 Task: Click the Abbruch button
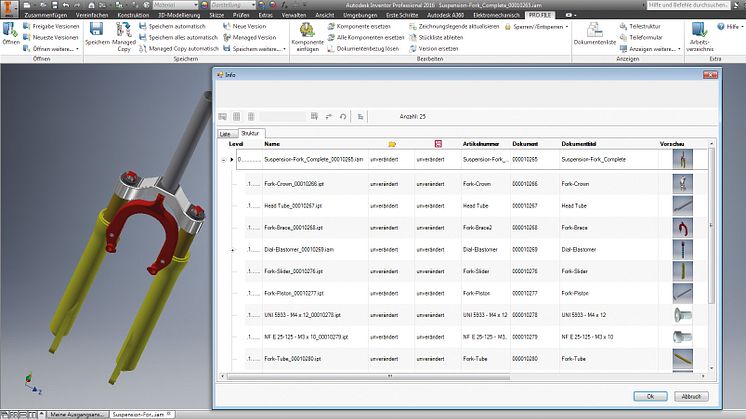click(x=691, y=396)
